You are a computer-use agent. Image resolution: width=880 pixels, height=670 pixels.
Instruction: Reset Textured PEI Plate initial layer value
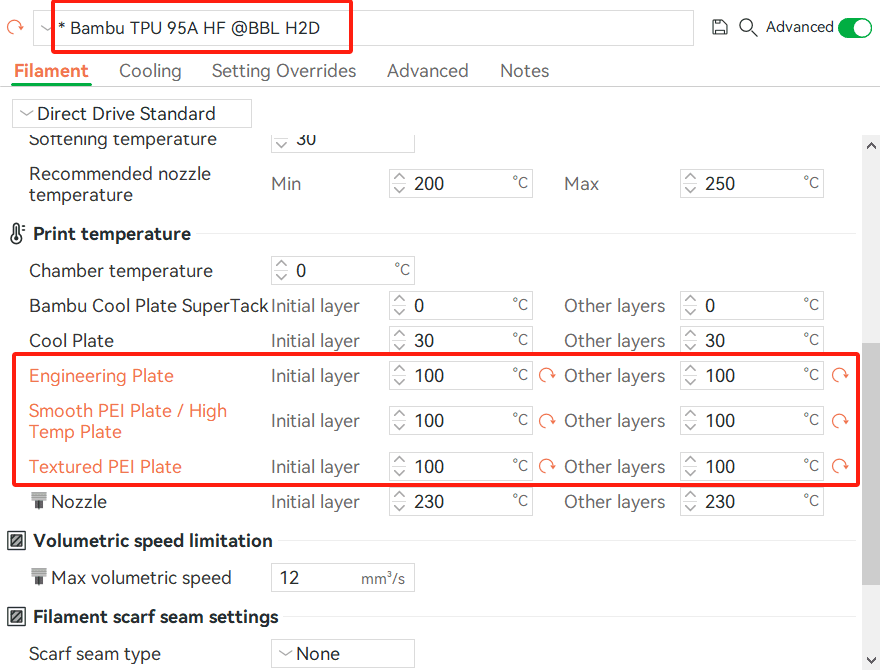tap(547, 466)
